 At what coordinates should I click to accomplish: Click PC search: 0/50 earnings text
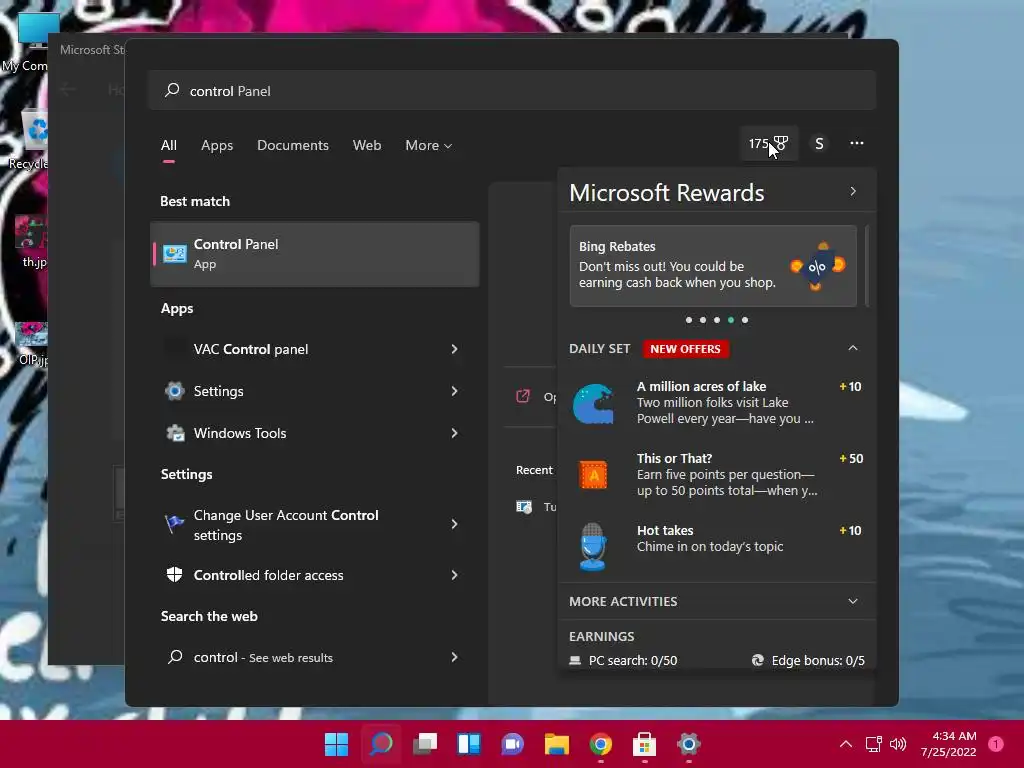(633, 660)
